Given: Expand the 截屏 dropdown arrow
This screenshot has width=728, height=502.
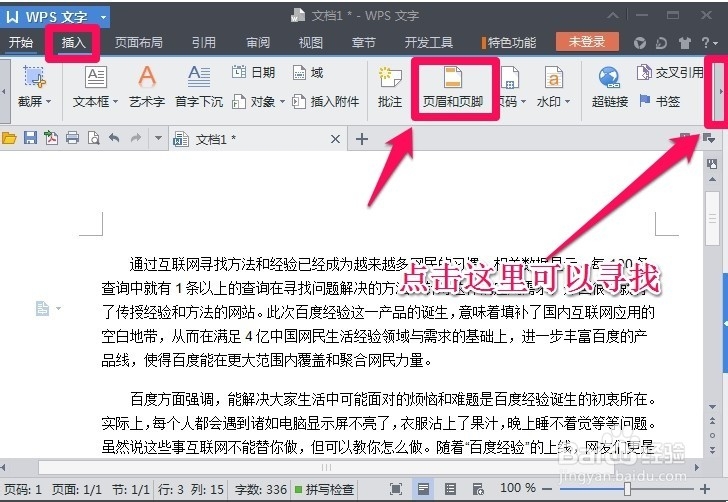Looking at the screenshot, I should pyautogui.click(x=49, y=101).
